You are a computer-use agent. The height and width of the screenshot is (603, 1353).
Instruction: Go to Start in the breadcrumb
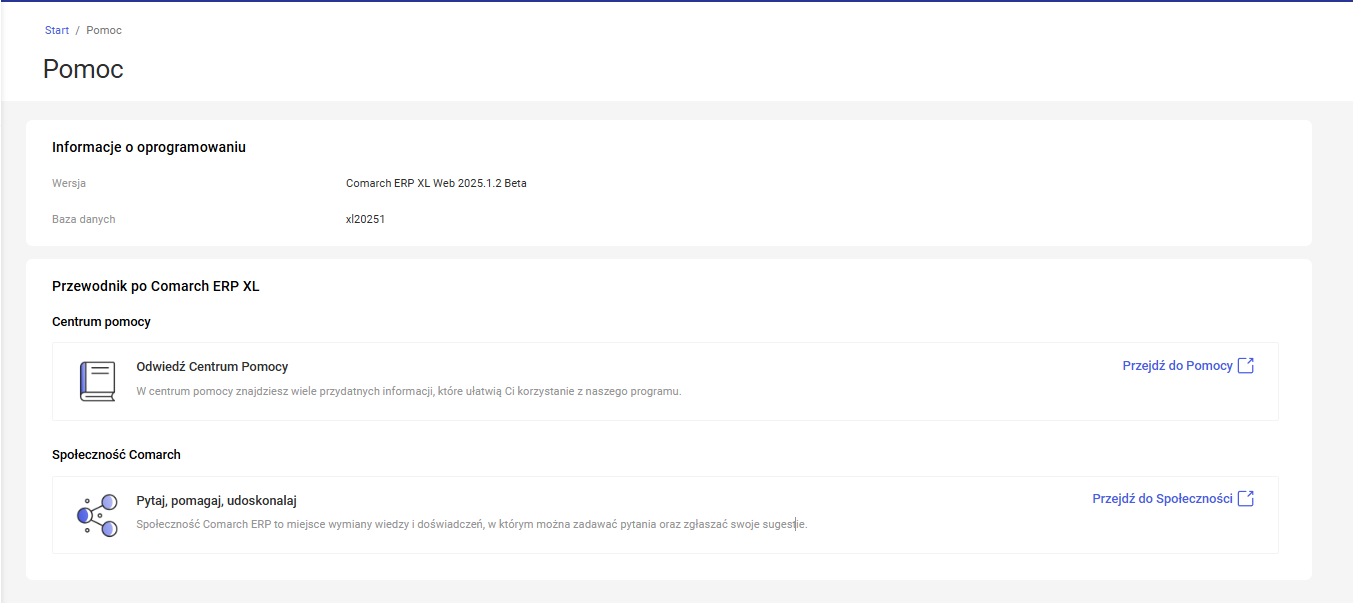pos(57,30)
